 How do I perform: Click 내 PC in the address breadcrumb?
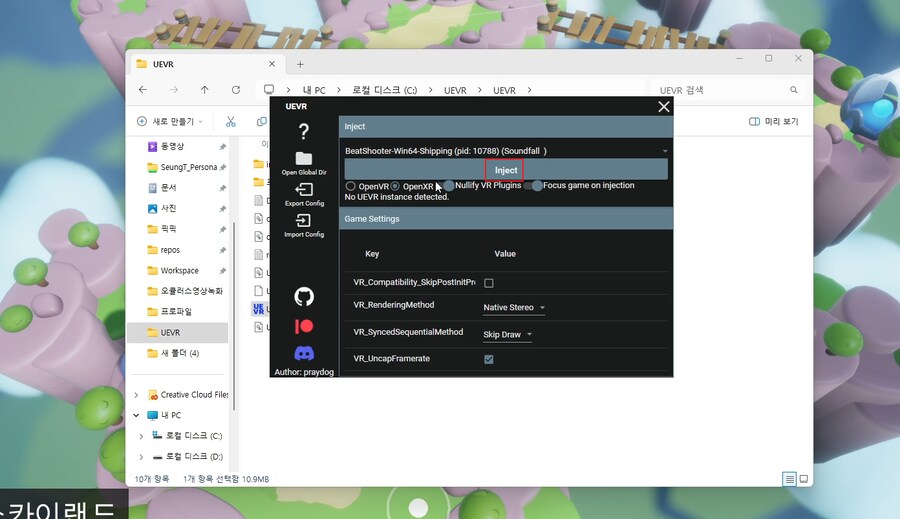(x=314, y=90)
